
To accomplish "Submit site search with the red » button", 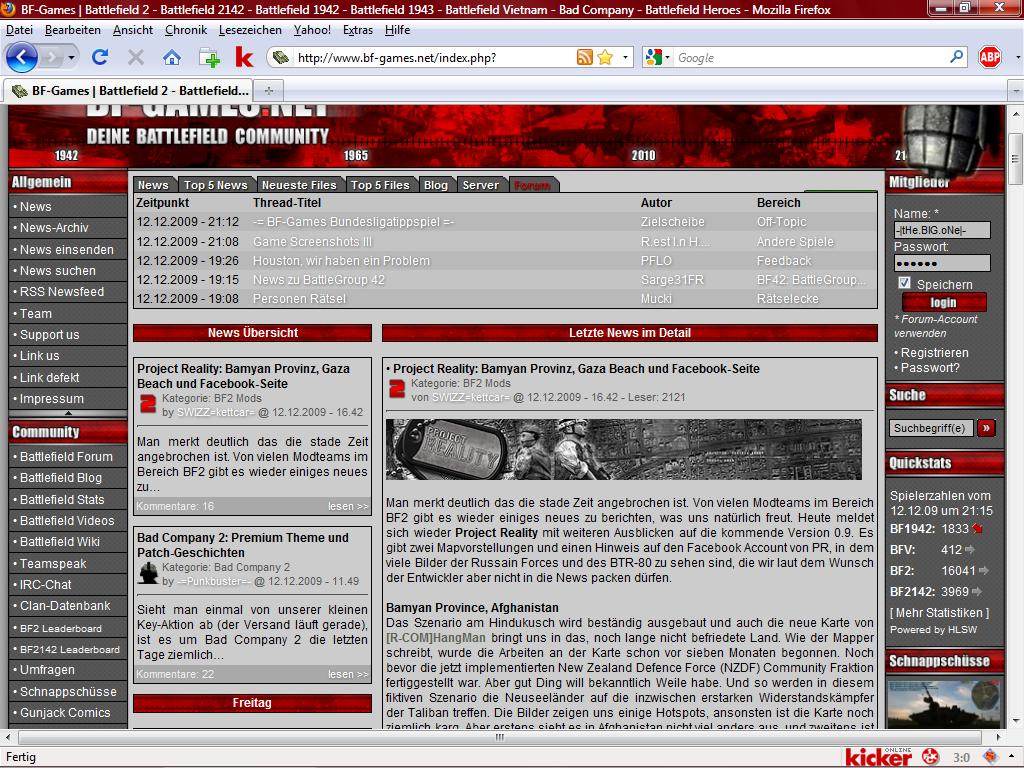I will coord(986,428).
